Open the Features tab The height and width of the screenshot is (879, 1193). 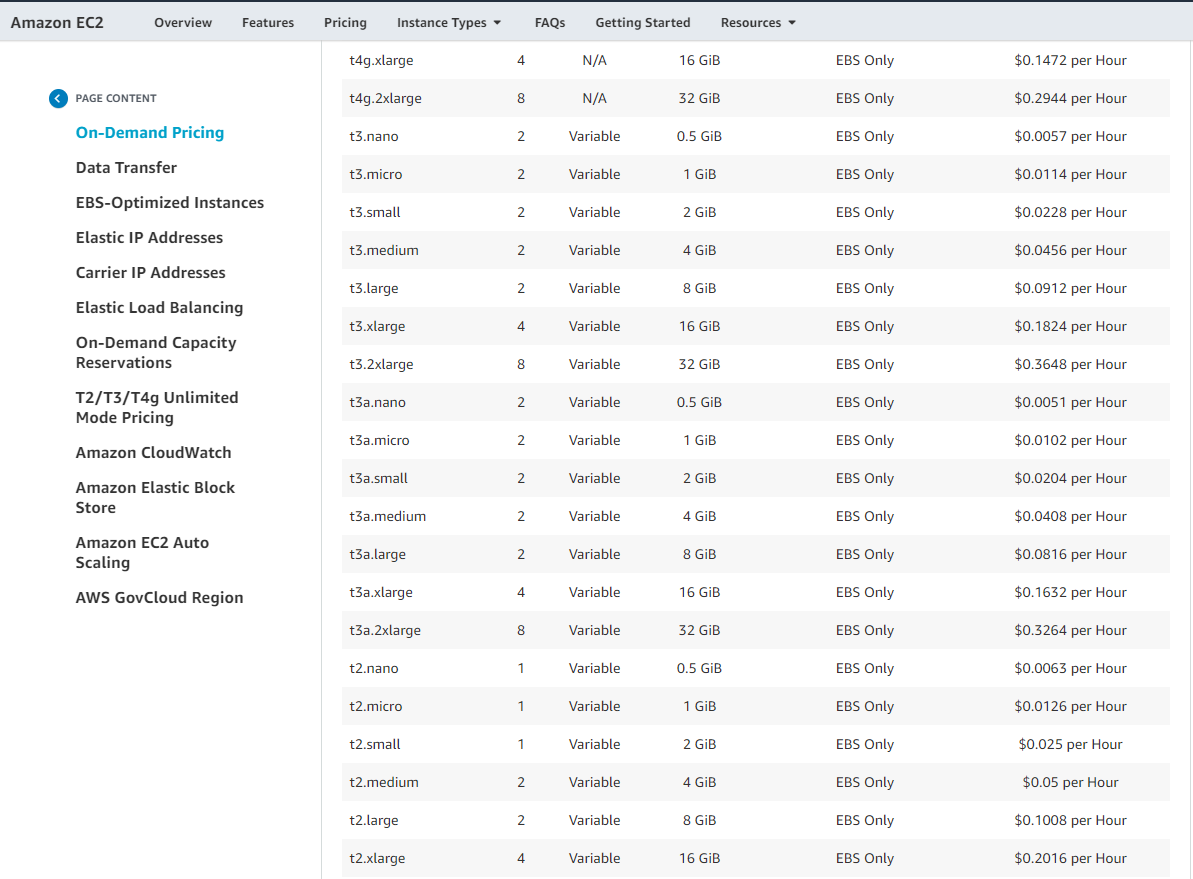pyautogui.click(x=268, y=23)
